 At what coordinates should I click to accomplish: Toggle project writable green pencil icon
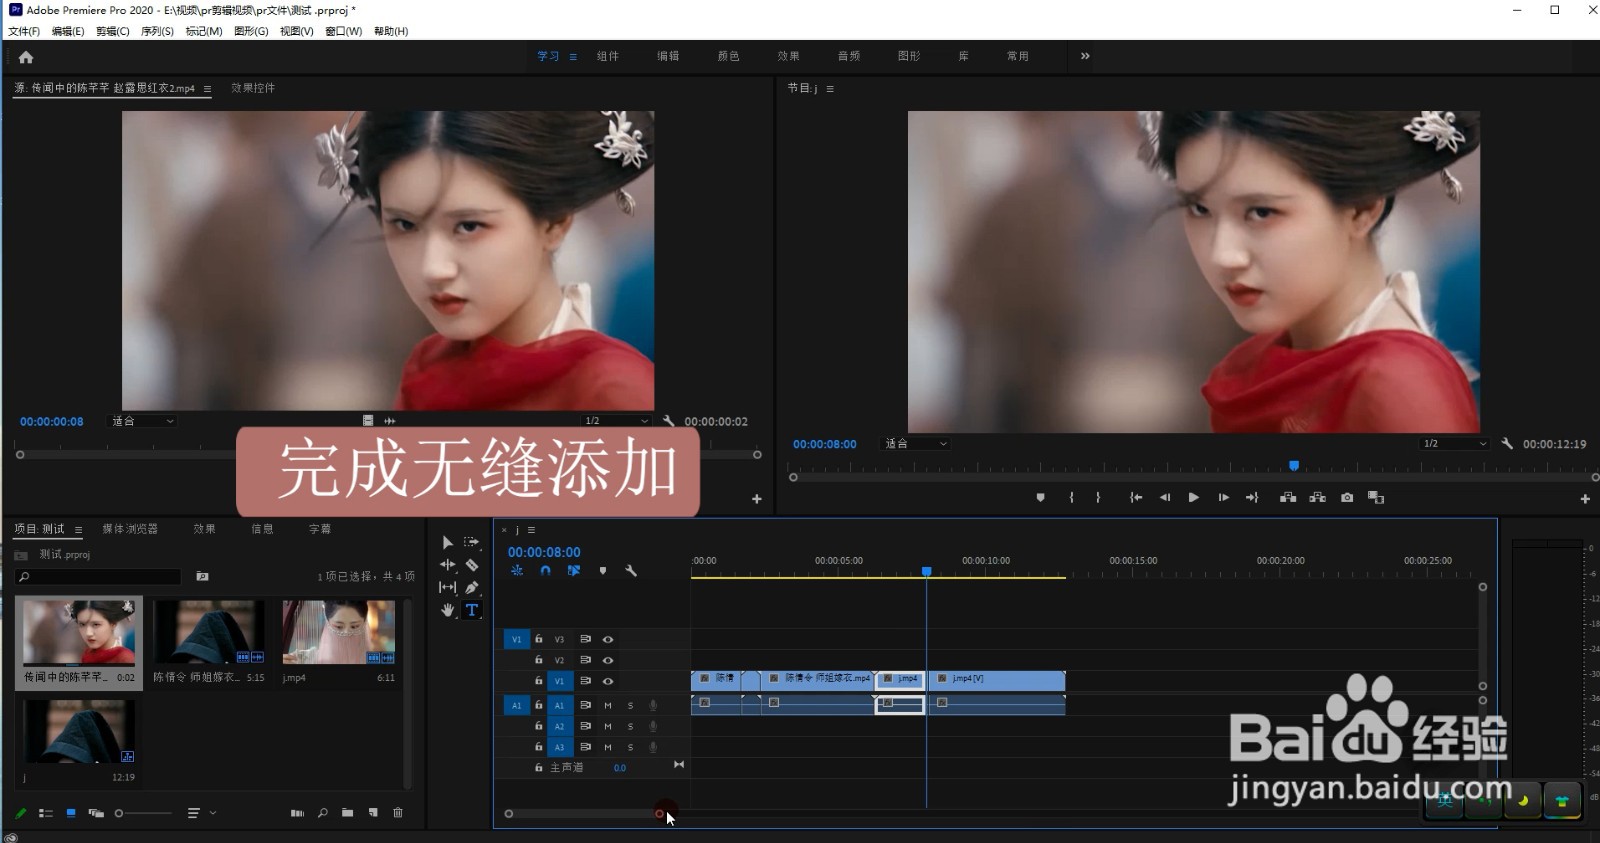[20, 813]
